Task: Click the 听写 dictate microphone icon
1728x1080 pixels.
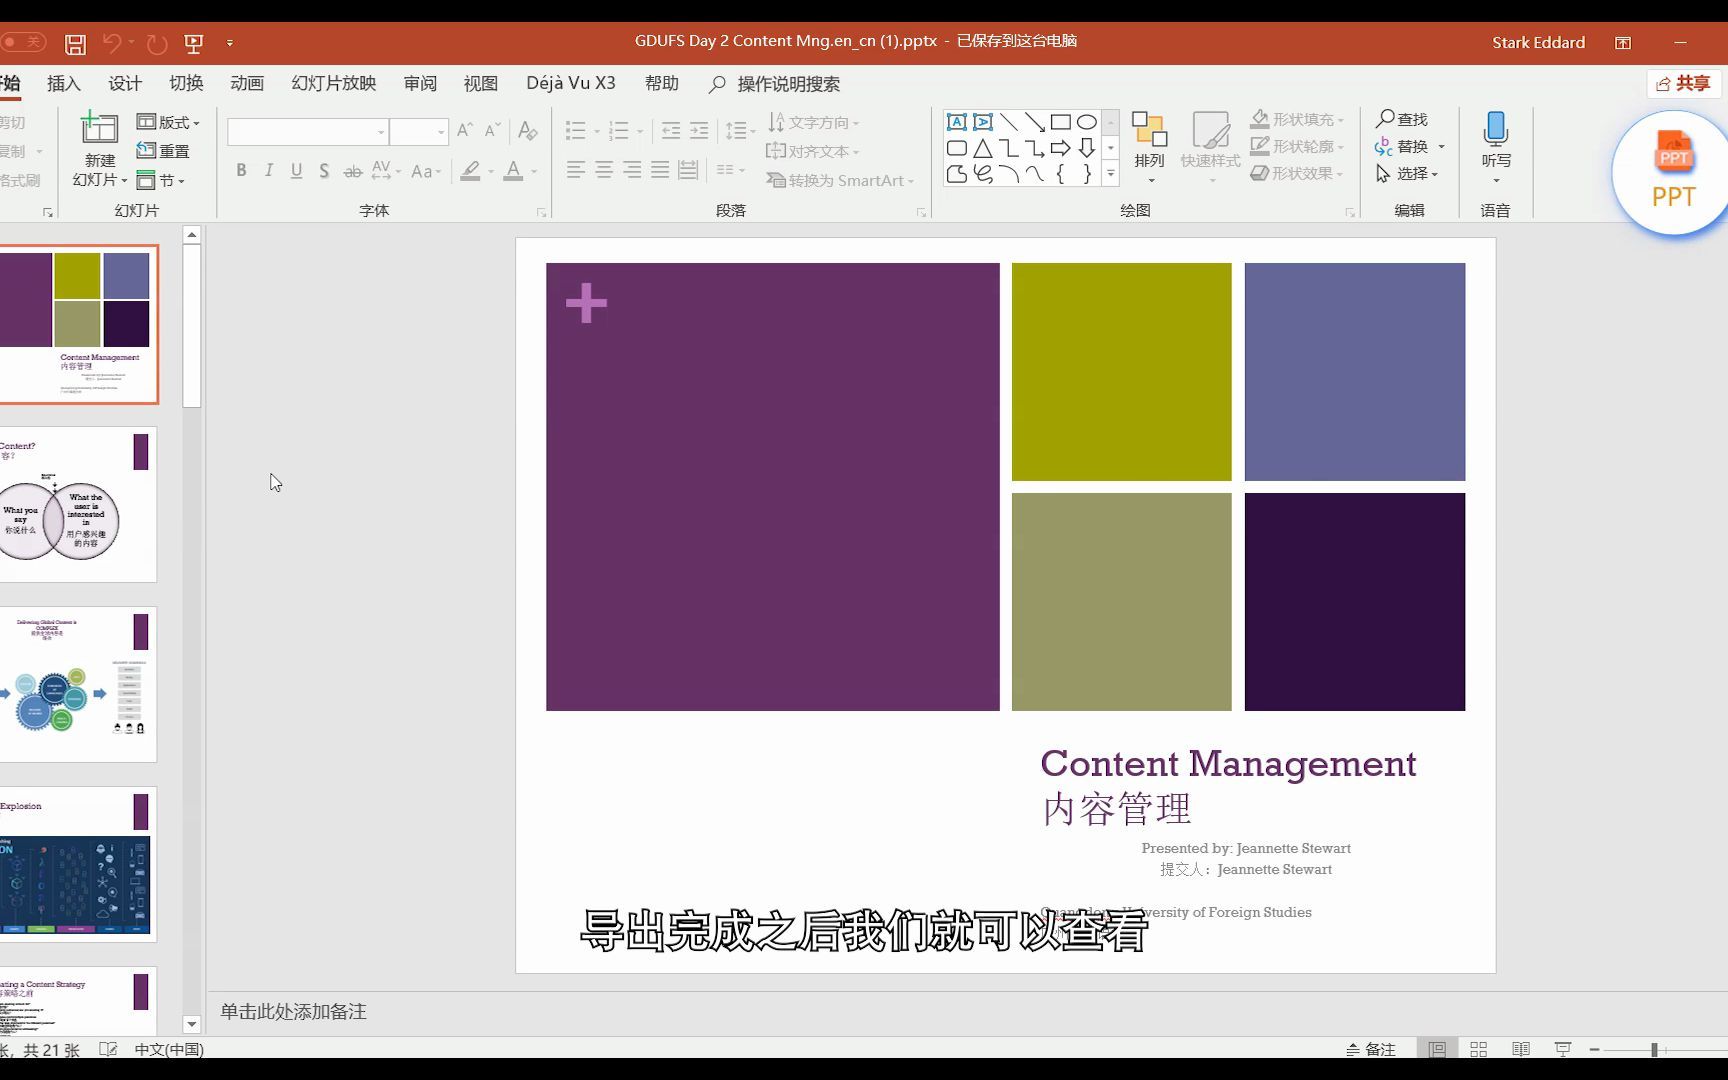Action: [x=1496, y=130]
